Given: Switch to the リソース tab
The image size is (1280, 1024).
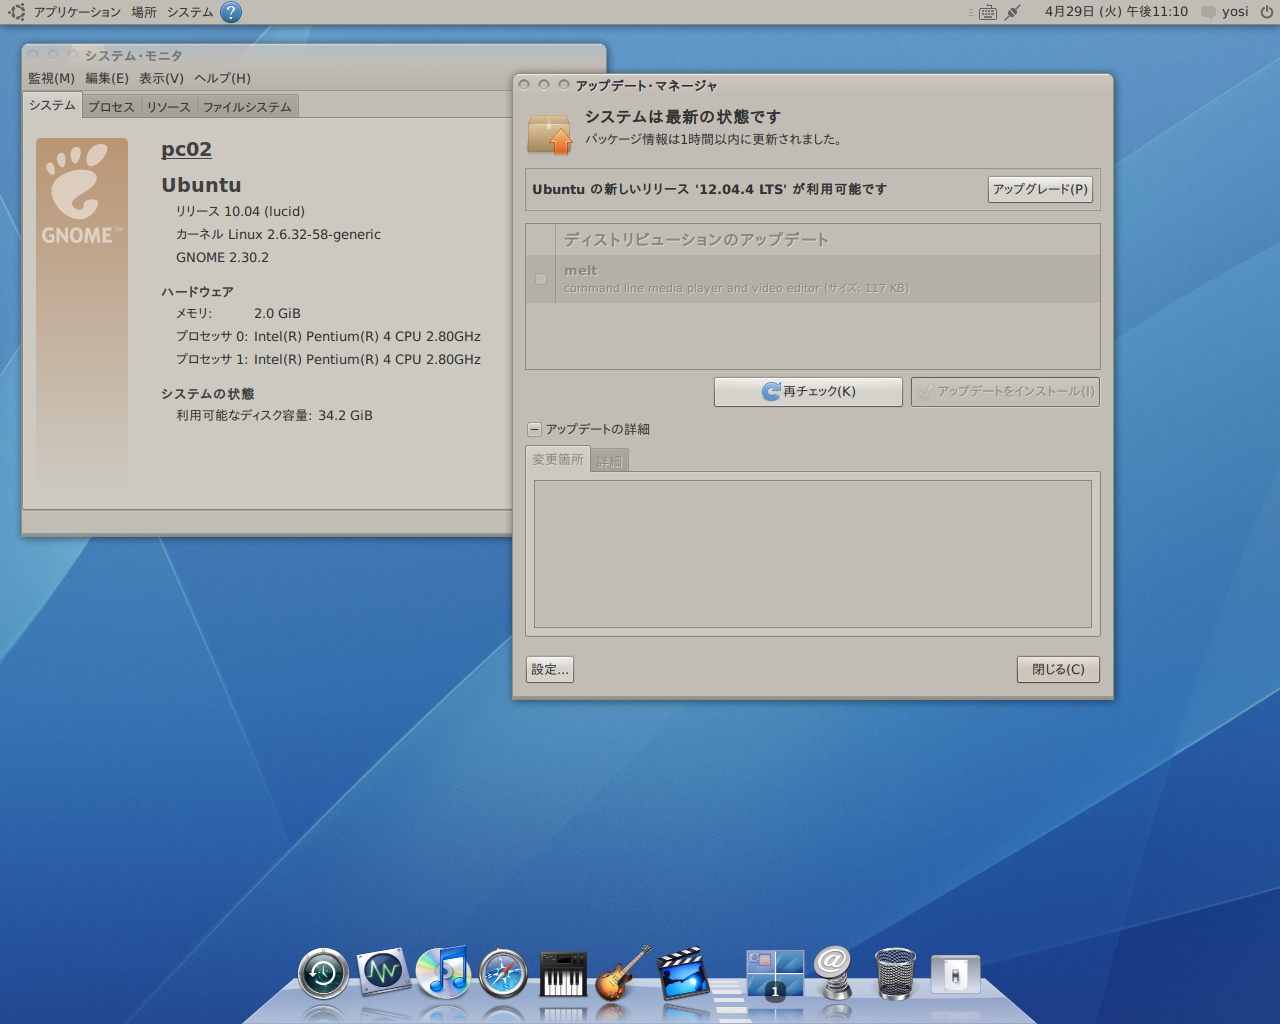Looking at the screenshot, I should pyautogui.click(x=169, y=107).
